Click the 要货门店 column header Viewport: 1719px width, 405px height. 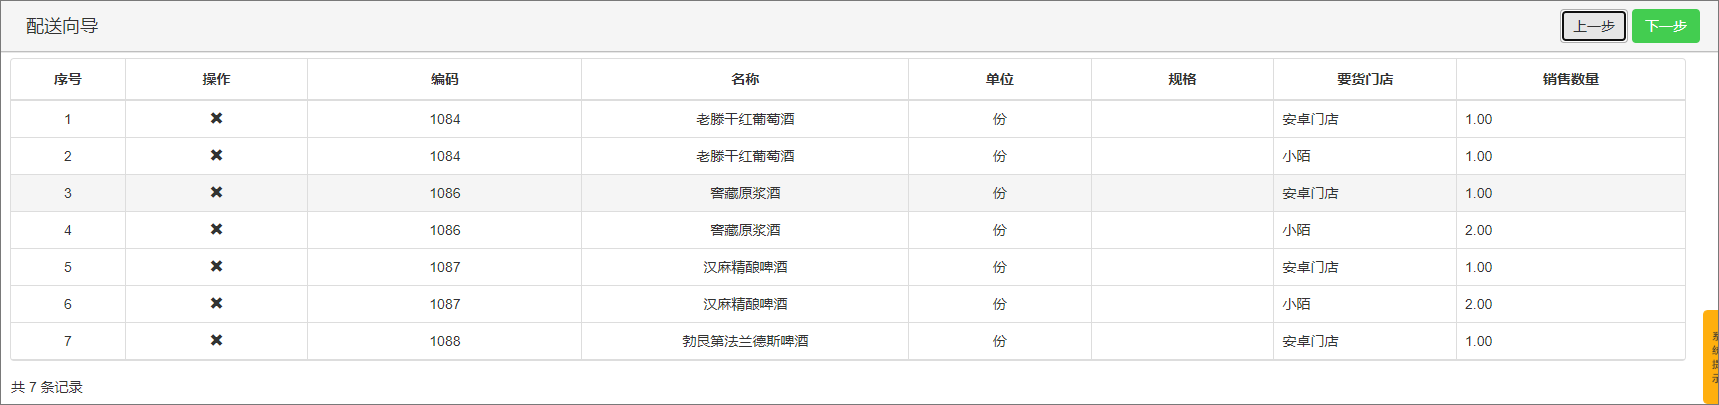(x=1365, y=79)
